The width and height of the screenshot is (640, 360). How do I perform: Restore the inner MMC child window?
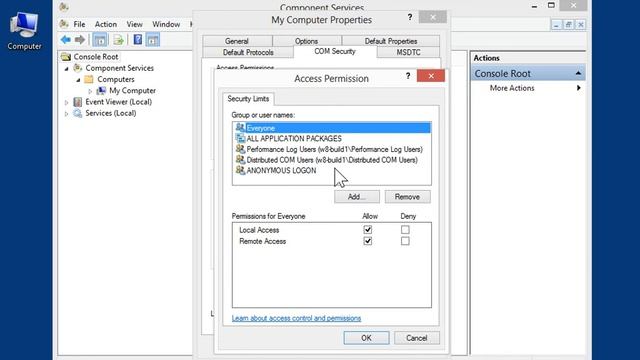(x=568, y=25)
